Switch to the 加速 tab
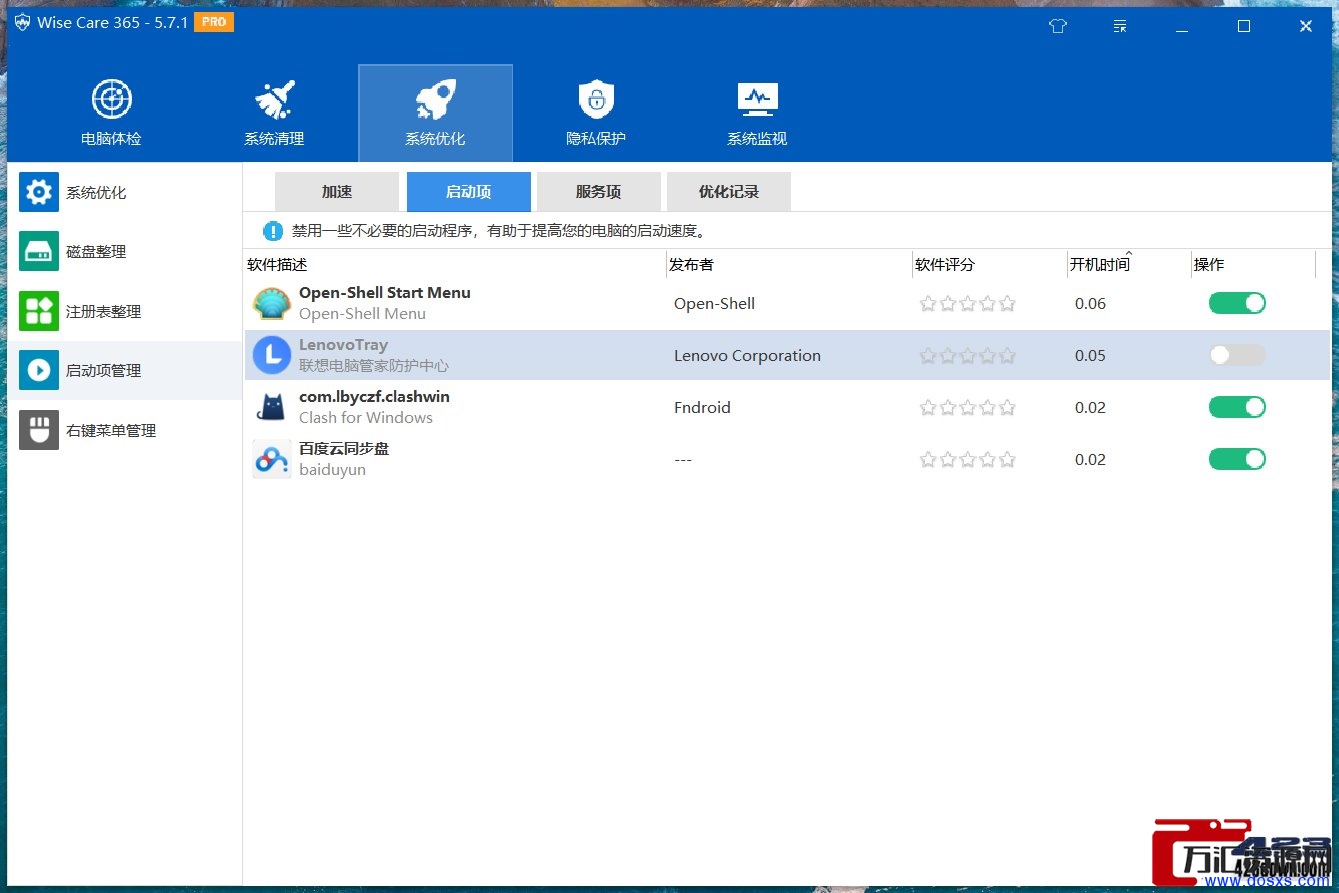 click(x=337, y=192)
